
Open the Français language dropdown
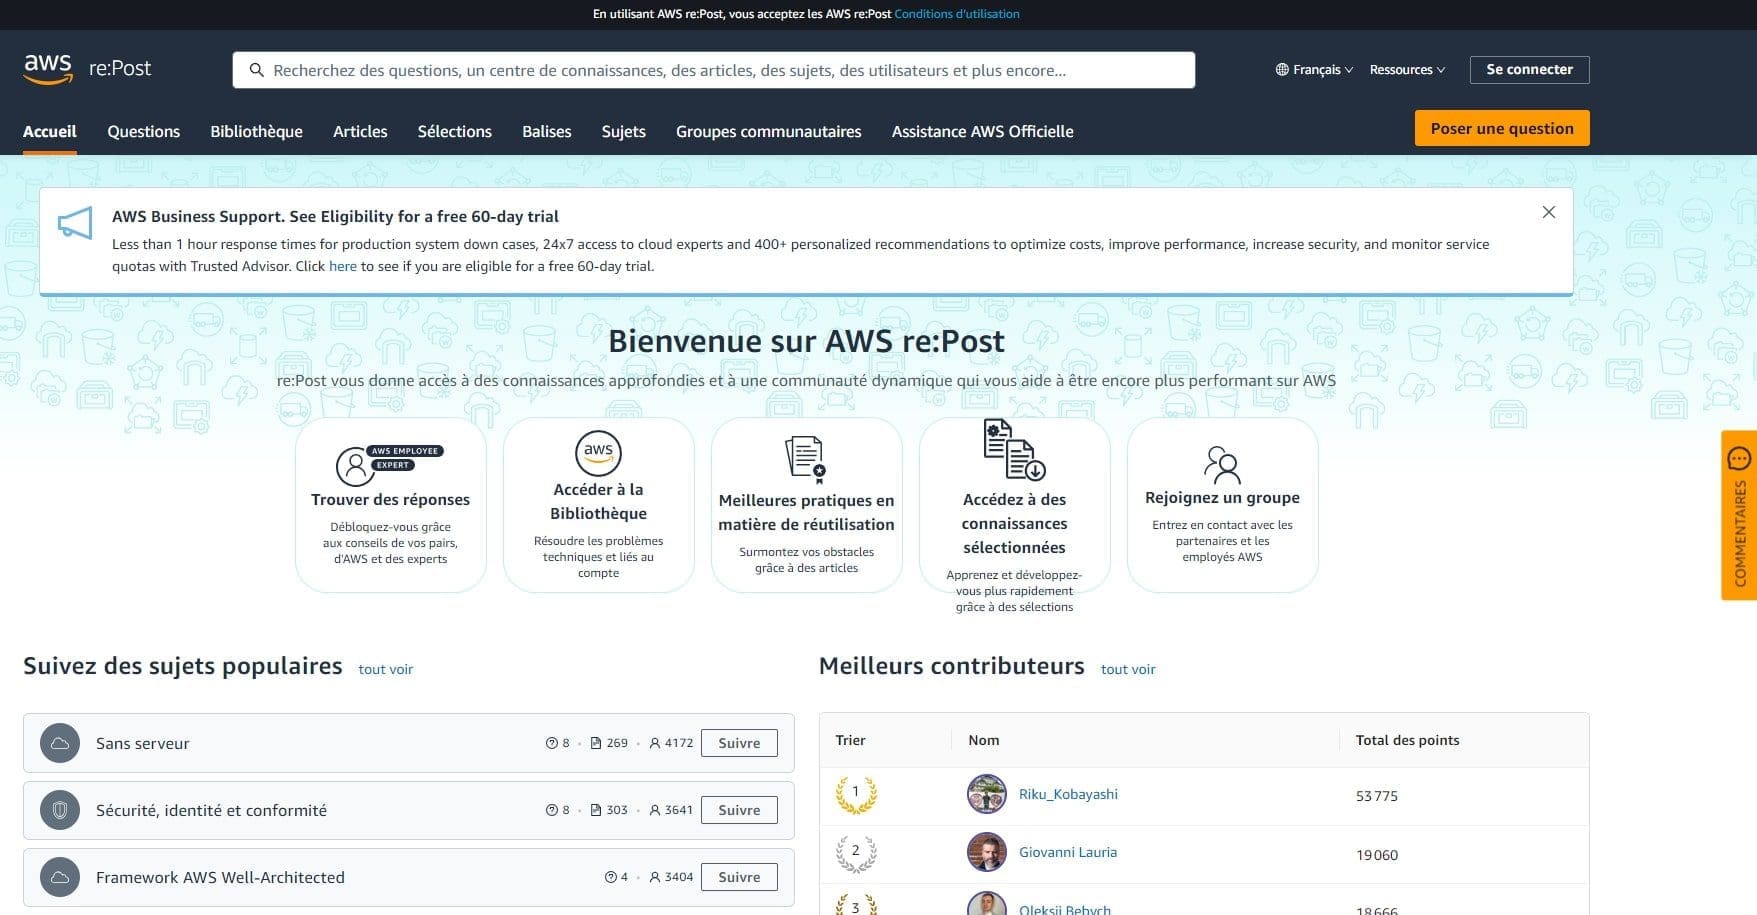pyautogui.click(x=1314, y=70)
